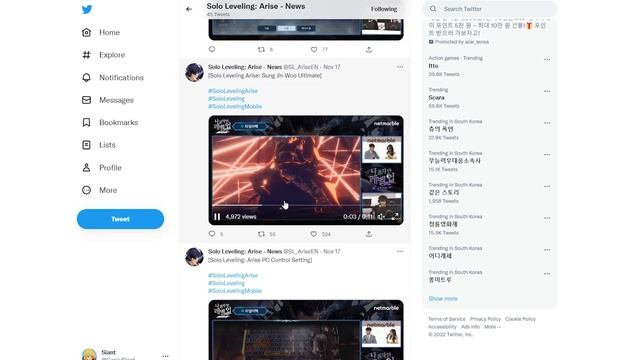Open Privacy Policy link

485,319
